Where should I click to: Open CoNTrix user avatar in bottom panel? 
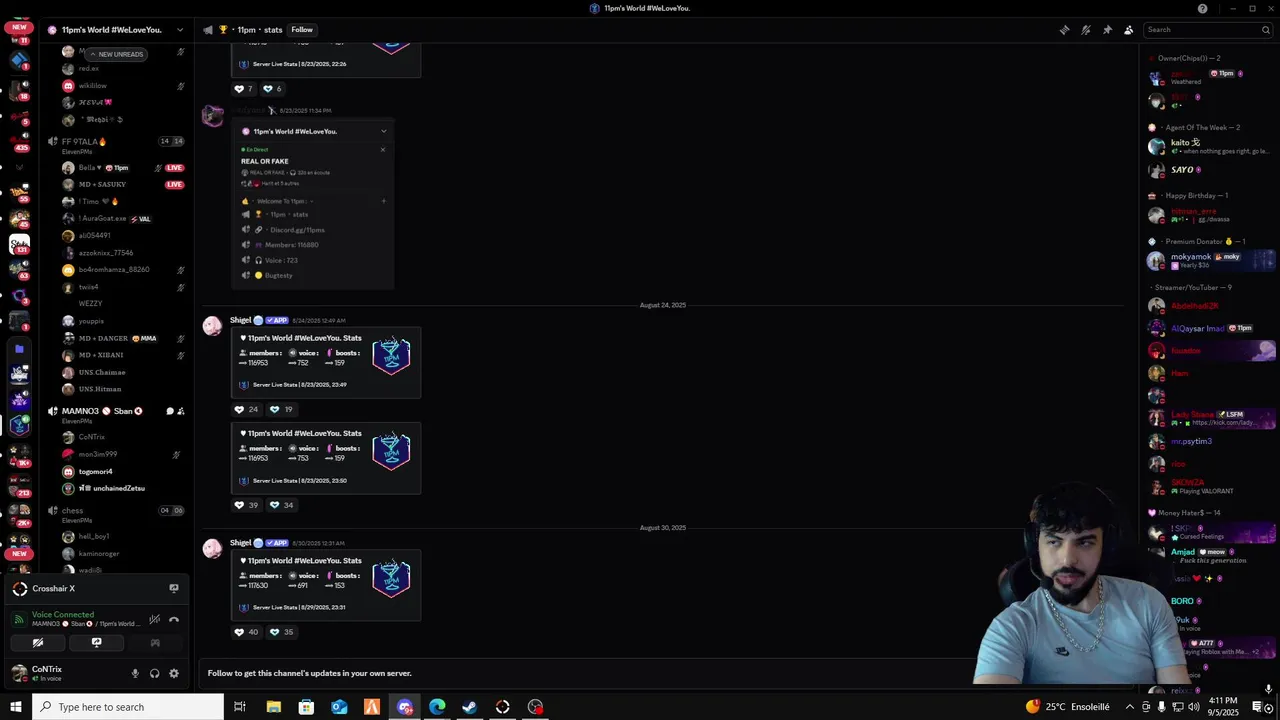tap(19, 673)
